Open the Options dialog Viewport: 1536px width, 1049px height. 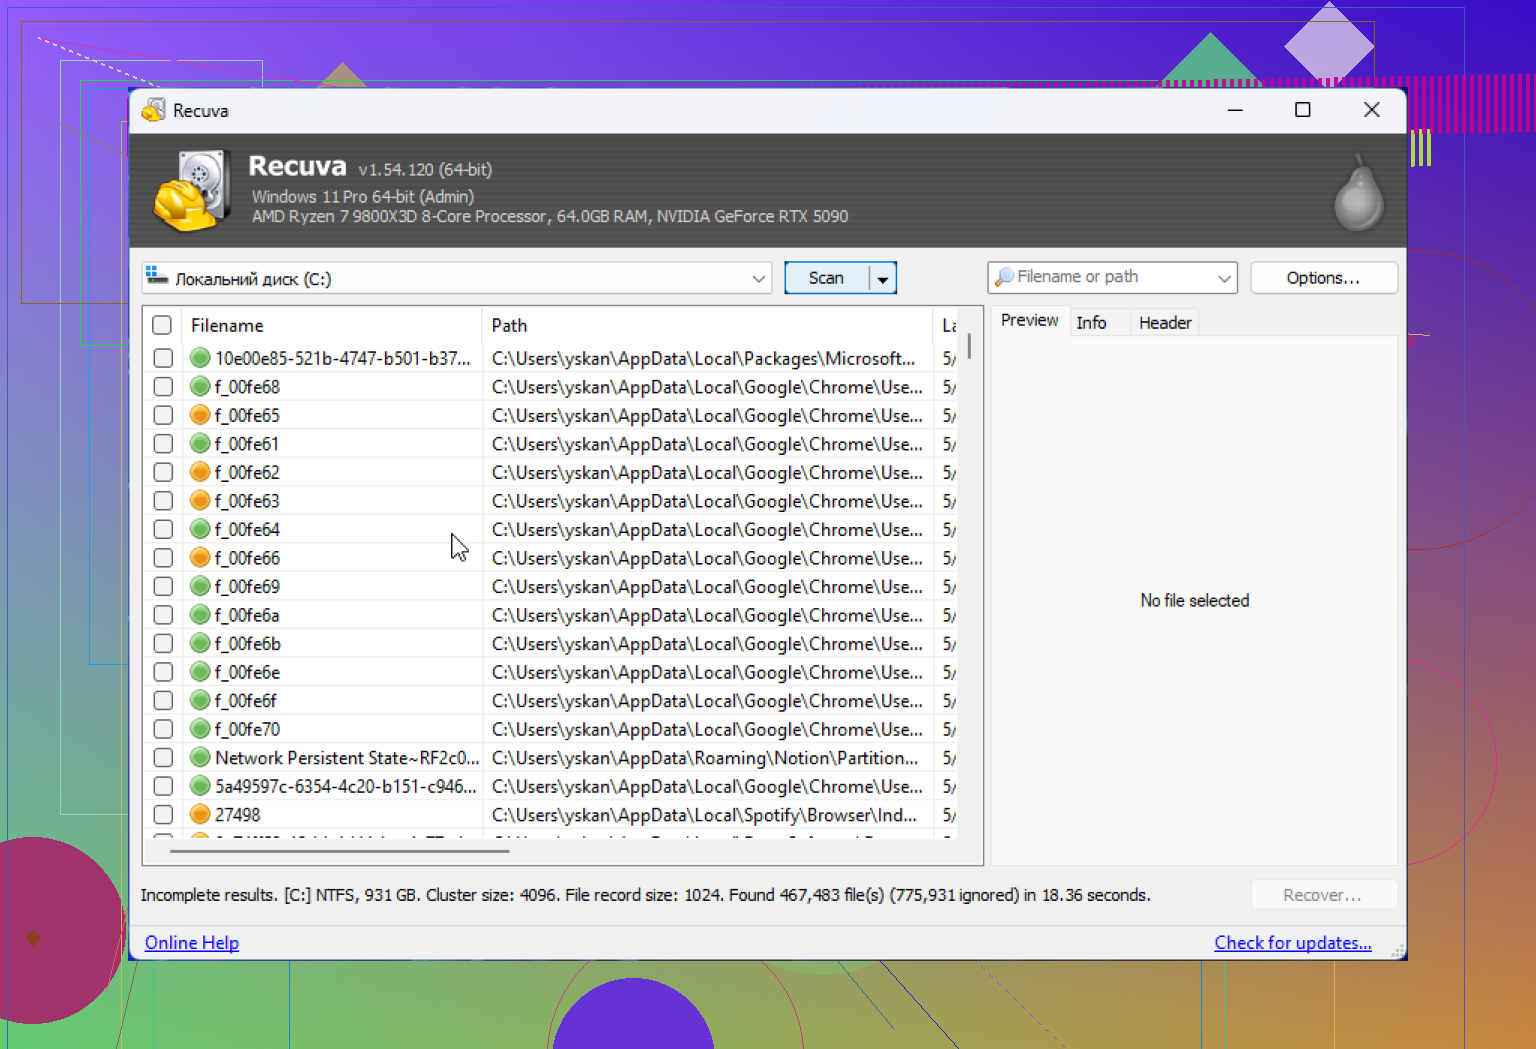point(1323,278)
